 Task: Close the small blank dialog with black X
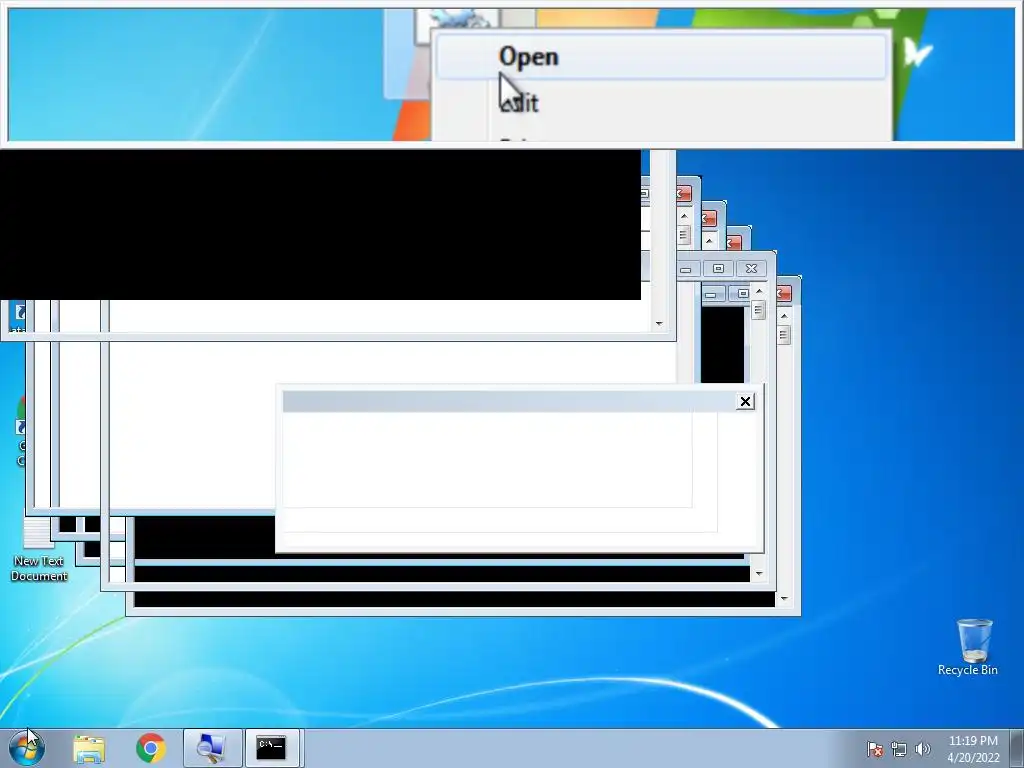click(745, 402)
